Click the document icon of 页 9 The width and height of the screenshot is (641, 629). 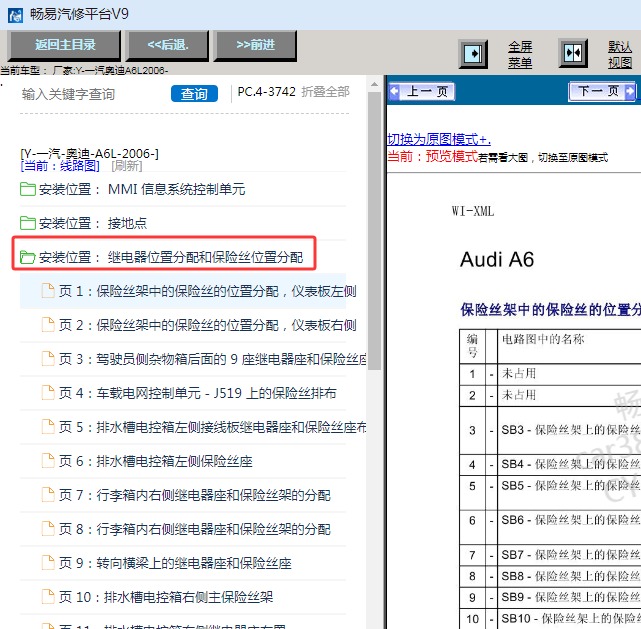[x=48, y=562]
